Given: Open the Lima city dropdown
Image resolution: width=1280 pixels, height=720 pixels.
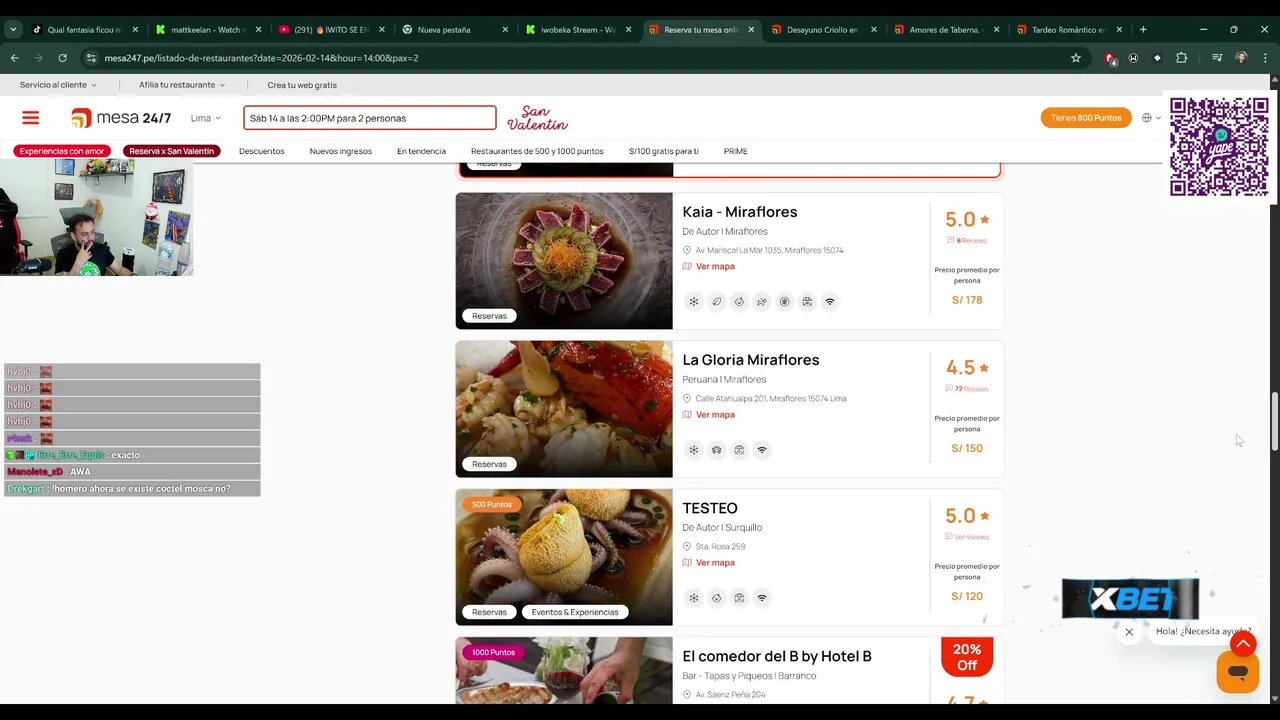Looking at the screenshot, I should click(205, 118).
